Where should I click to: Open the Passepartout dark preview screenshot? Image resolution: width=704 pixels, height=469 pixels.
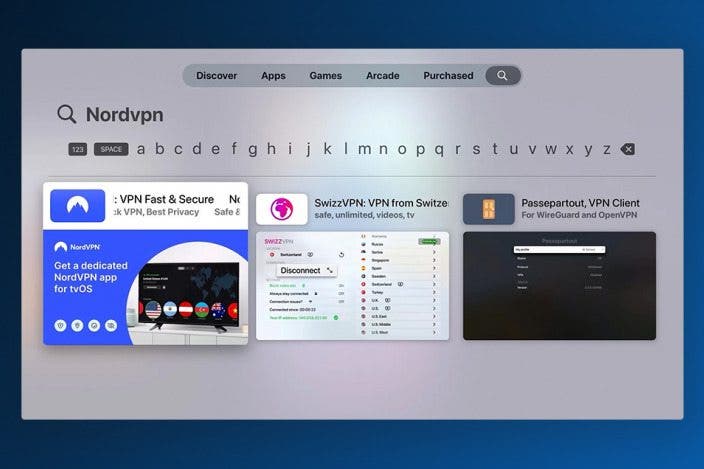[x=559, y=285]
